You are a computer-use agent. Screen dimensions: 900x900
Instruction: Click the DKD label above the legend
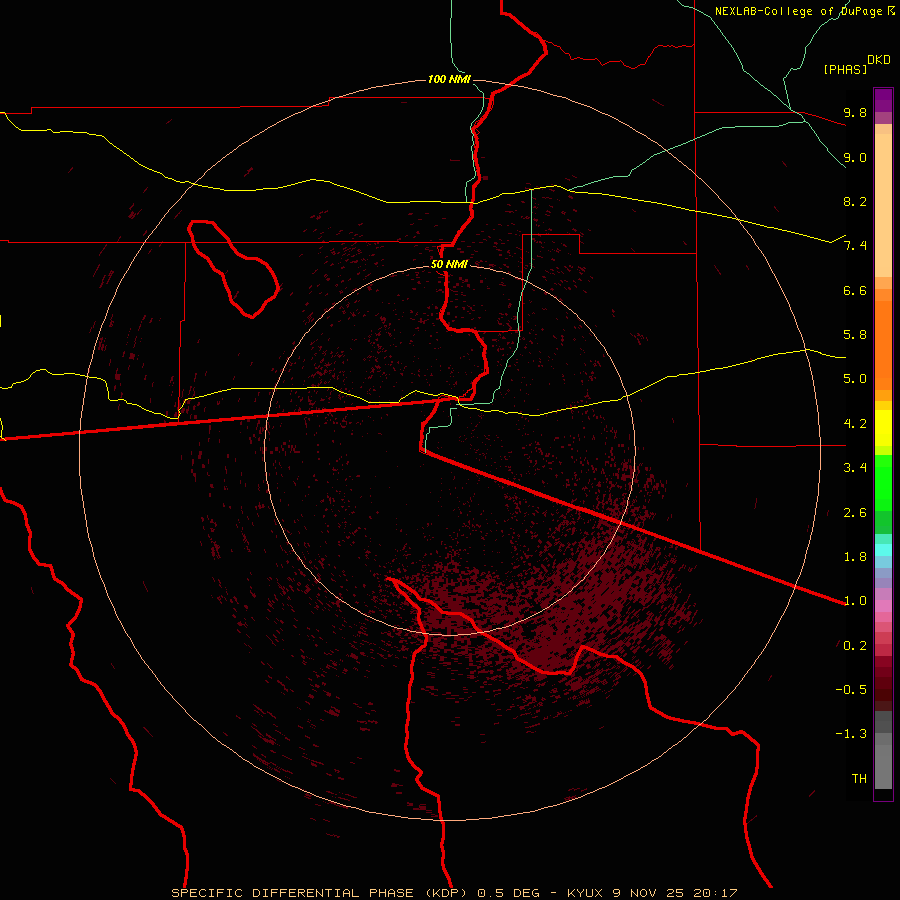point(879,60)
